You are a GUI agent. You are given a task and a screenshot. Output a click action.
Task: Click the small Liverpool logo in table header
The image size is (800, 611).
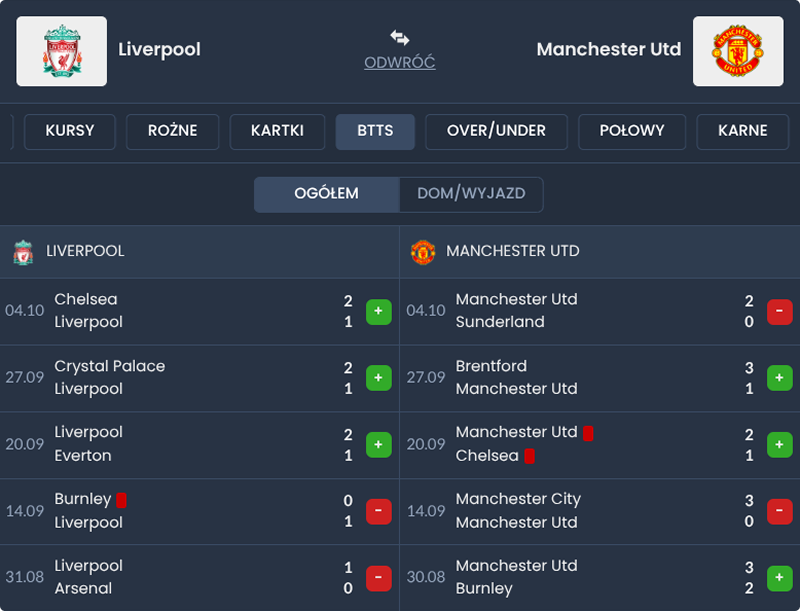click(x=23, y=252)
